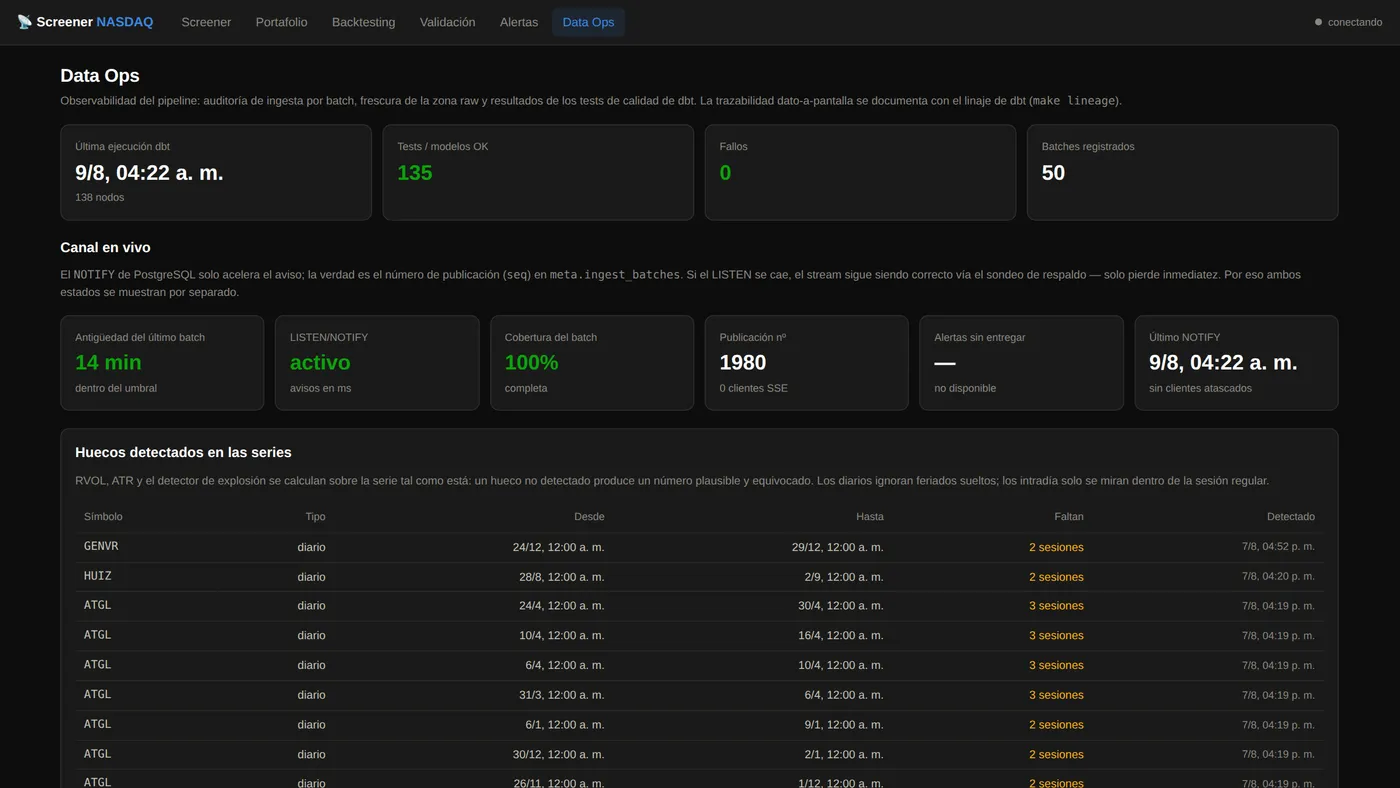Image resolution: width=1400 pixels, height=788 pixels.
Task: Click the Batches registrados value 50
Action: [x=1053, y=173]
